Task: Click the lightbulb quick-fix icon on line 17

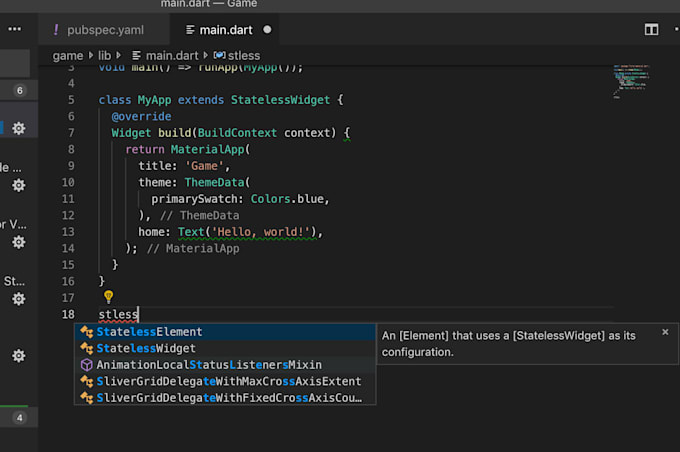Action: [108, 297]
